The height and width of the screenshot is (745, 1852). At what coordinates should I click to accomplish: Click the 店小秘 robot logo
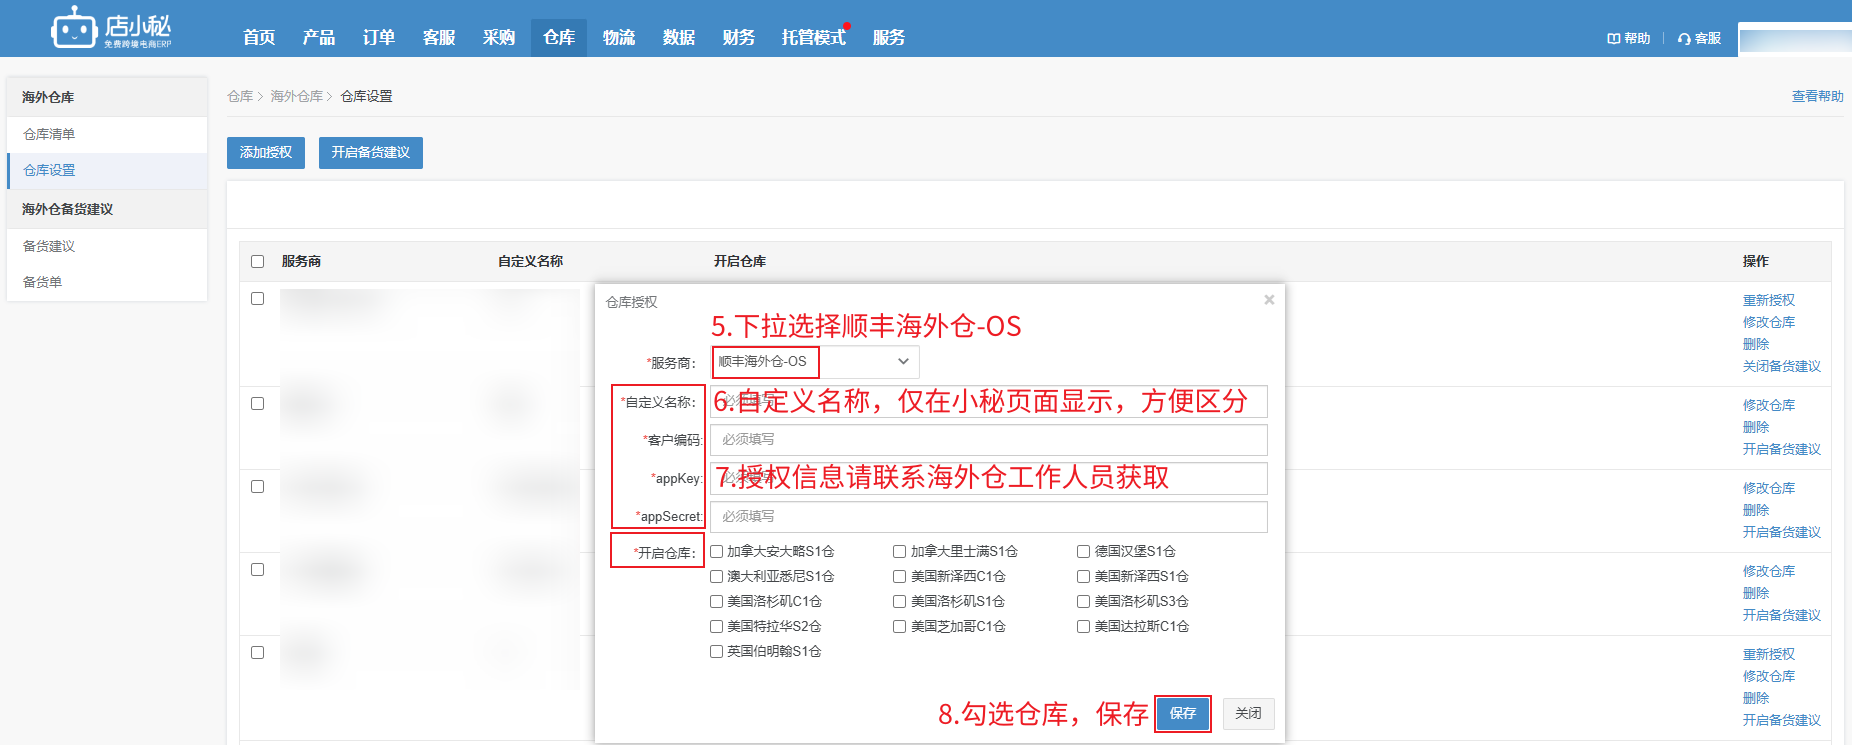click(111, 28)
